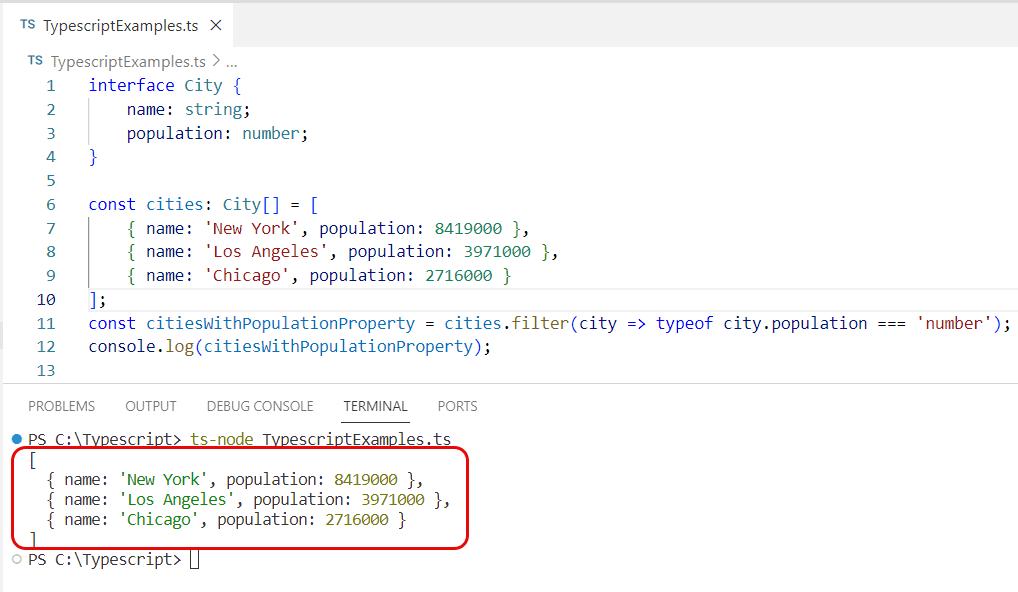Select the TERMINAL panel tab
This screenshot has width=1018, height=592.
click(x=375, y=406)
